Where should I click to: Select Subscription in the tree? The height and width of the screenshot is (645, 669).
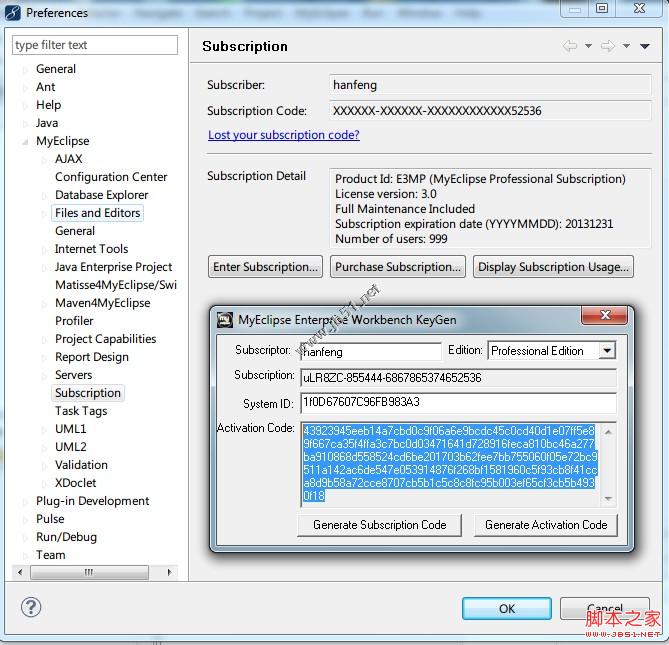pyautogui.click(x=88, y=393)
